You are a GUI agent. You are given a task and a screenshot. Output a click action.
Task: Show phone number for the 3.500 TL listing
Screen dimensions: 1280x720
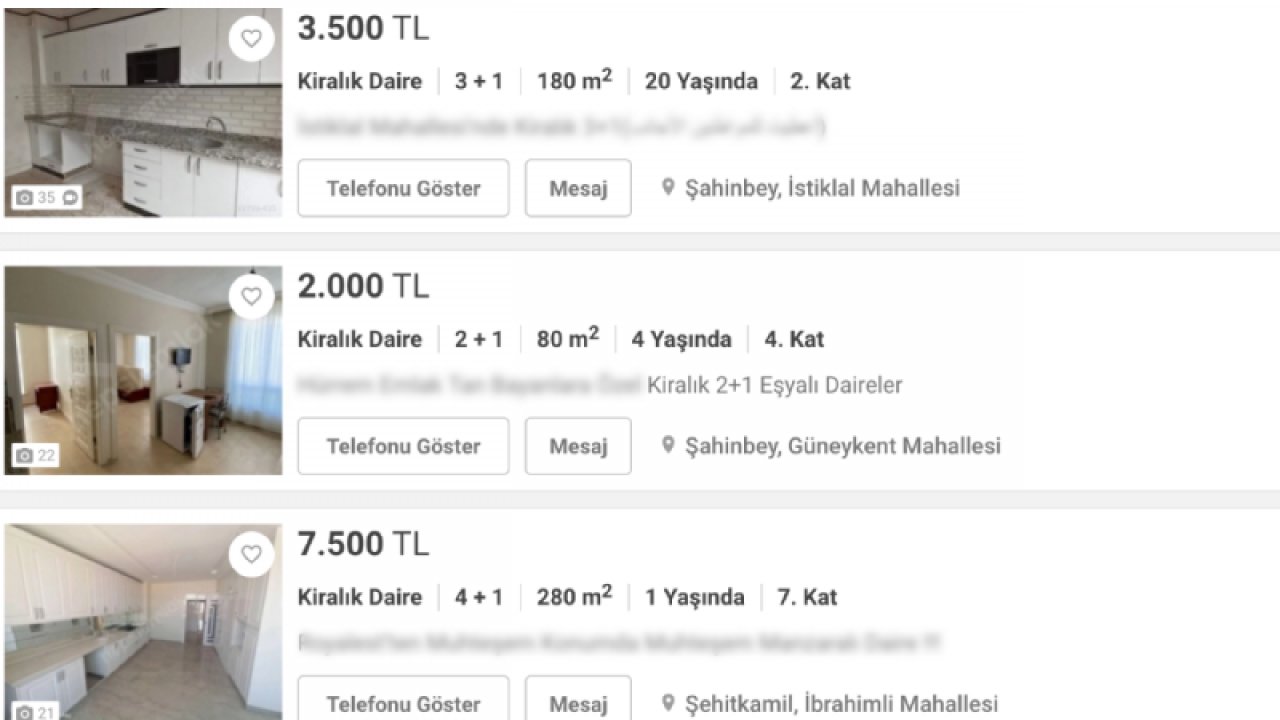[x=403, y=188]
